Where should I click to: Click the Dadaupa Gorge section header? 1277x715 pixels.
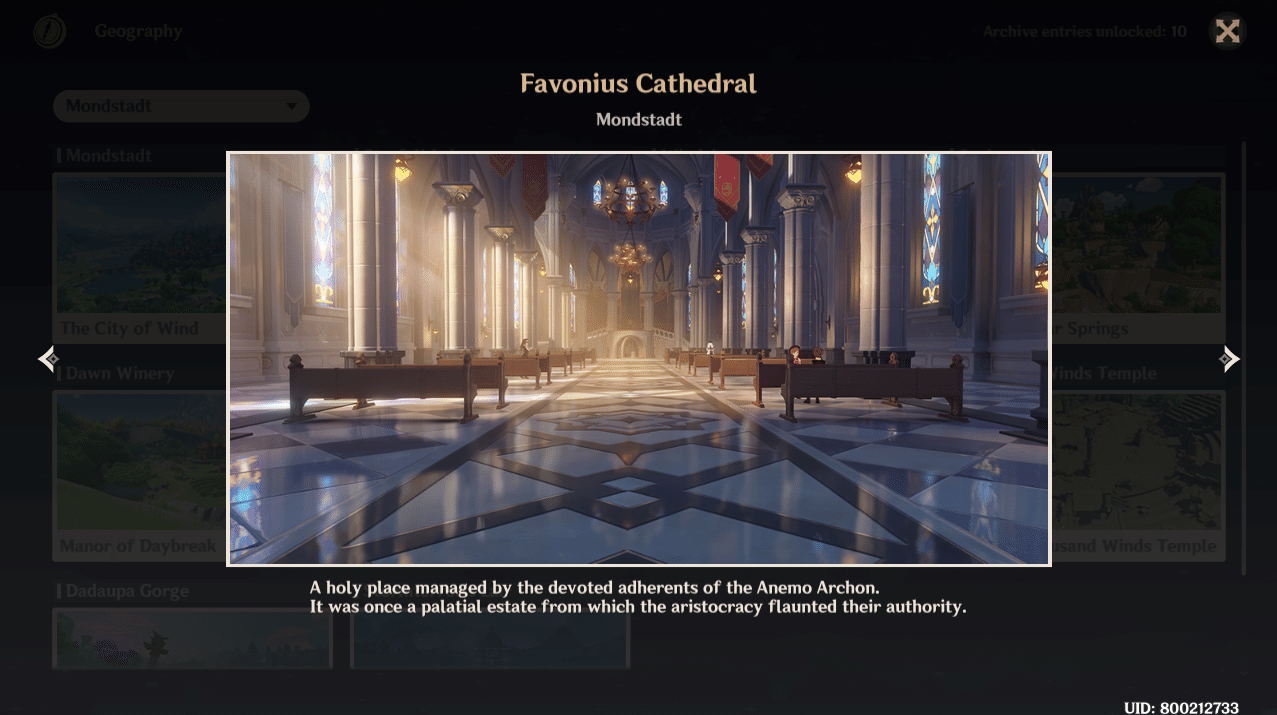[127, 591]
